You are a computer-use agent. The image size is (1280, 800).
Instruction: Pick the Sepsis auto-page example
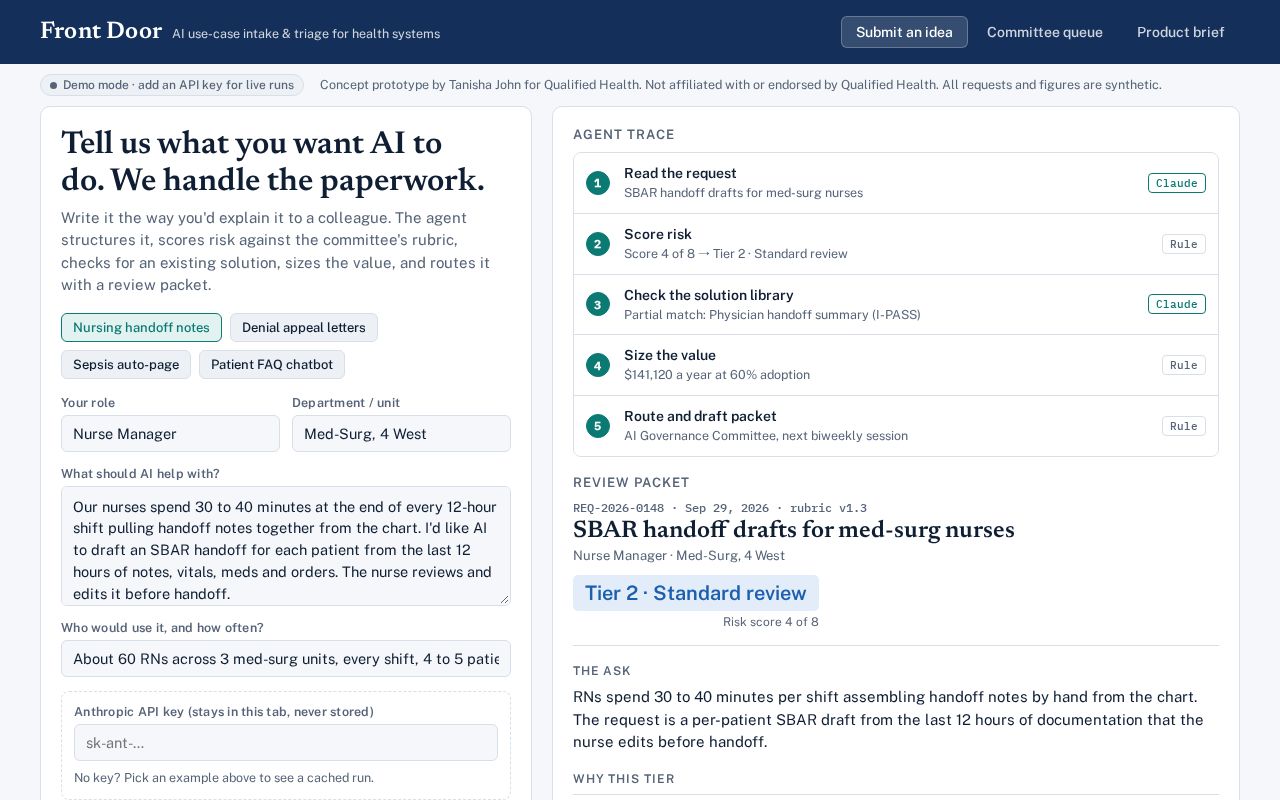pyautogui.click(x=126, y=364)
